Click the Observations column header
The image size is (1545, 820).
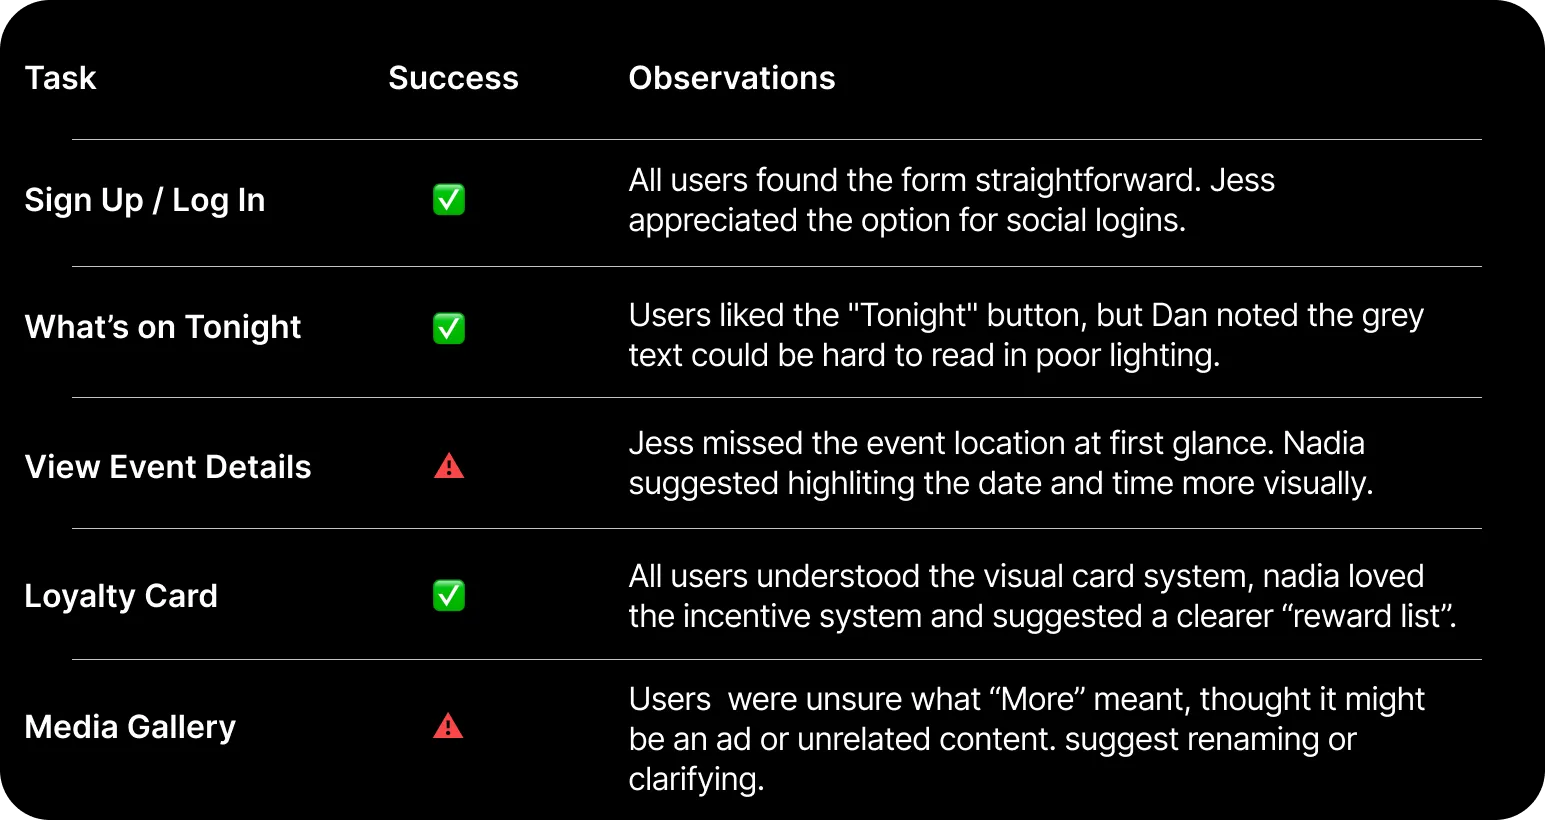[x=731, y=78]
